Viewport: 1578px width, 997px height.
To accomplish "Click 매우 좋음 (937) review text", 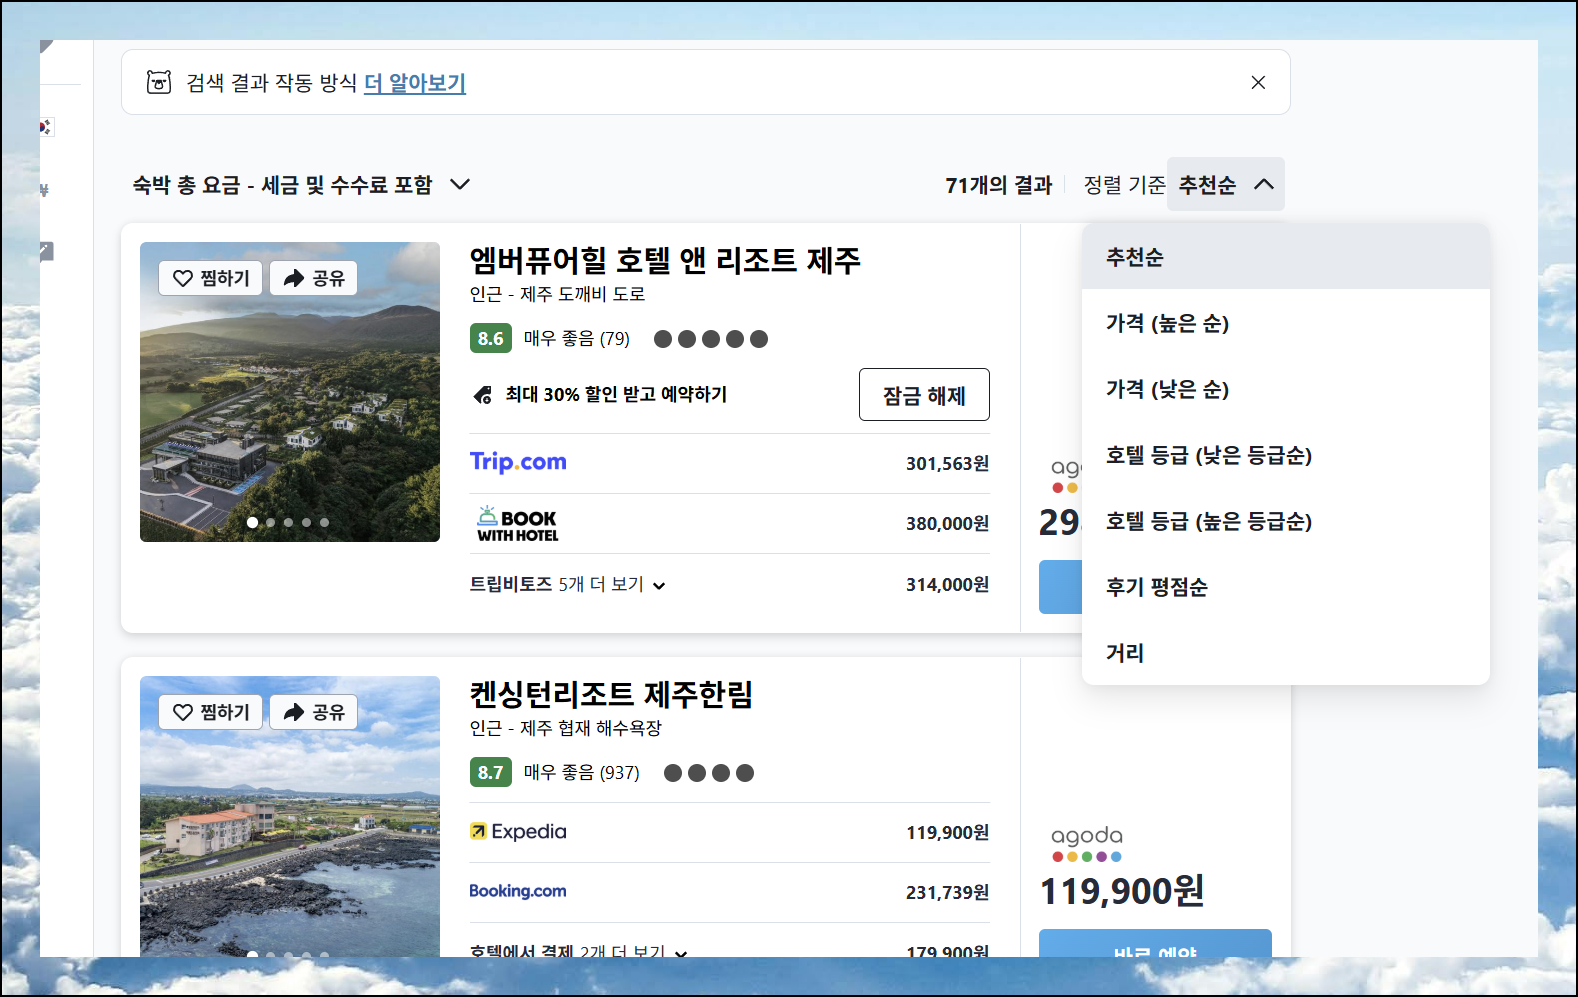I will pos(582,772).
